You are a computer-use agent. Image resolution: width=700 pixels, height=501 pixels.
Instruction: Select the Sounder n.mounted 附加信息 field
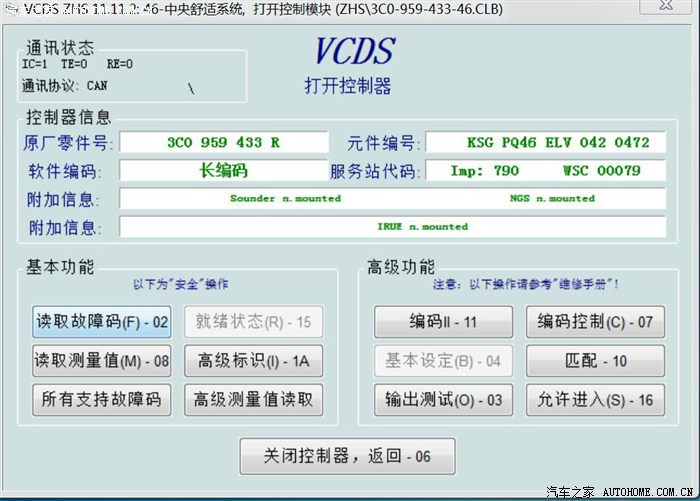click(x=392, y=199)
